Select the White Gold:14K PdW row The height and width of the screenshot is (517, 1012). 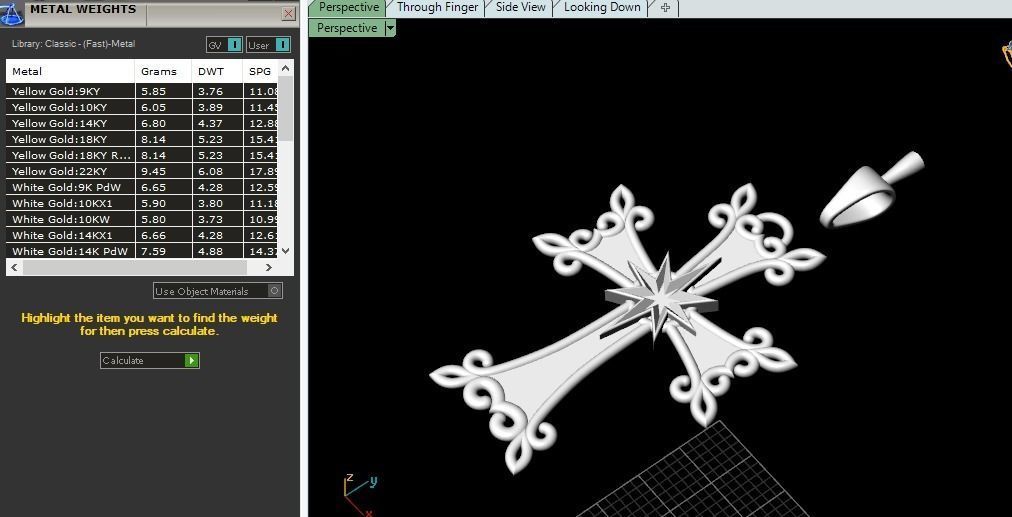142,251
